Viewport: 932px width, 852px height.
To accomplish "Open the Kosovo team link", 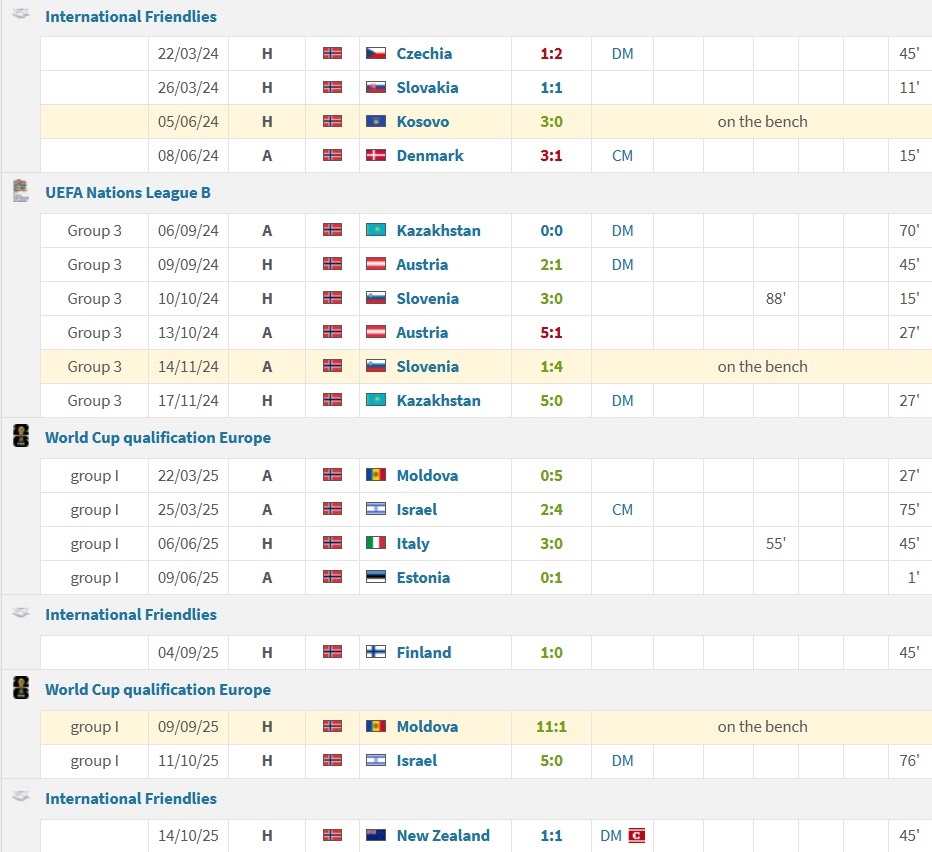I will 423,121.
